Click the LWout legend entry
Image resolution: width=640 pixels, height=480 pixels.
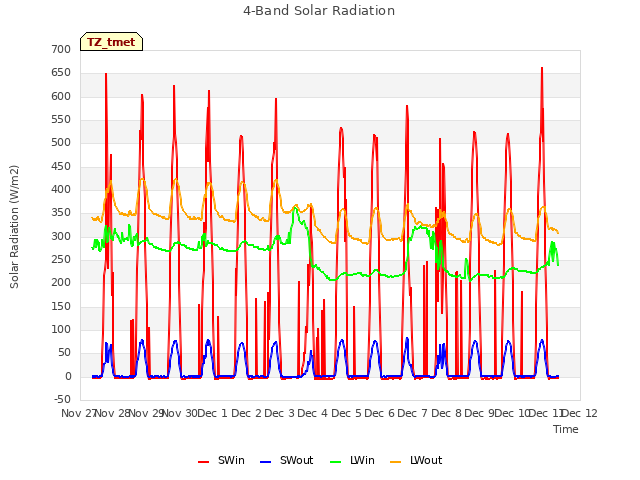point(416,460)
